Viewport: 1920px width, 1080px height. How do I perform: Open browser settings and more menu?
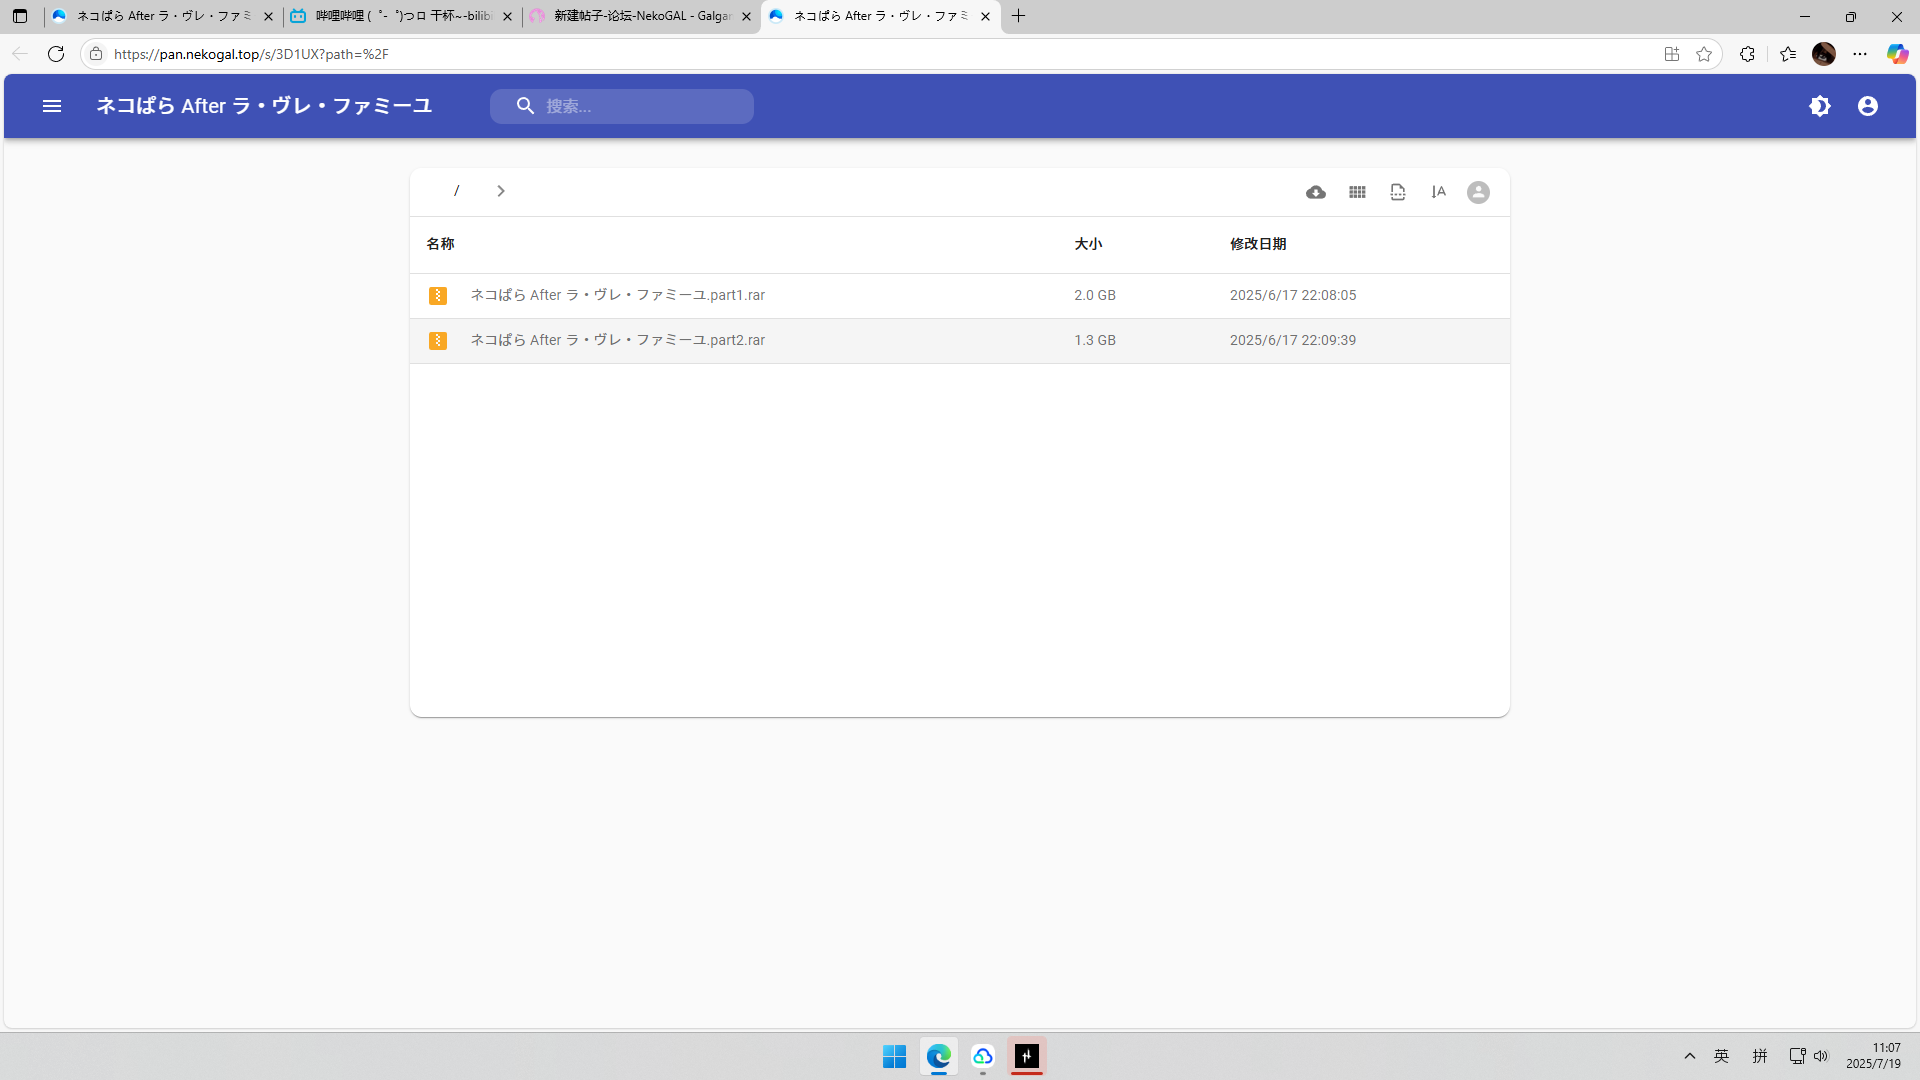coord(1860,54)
